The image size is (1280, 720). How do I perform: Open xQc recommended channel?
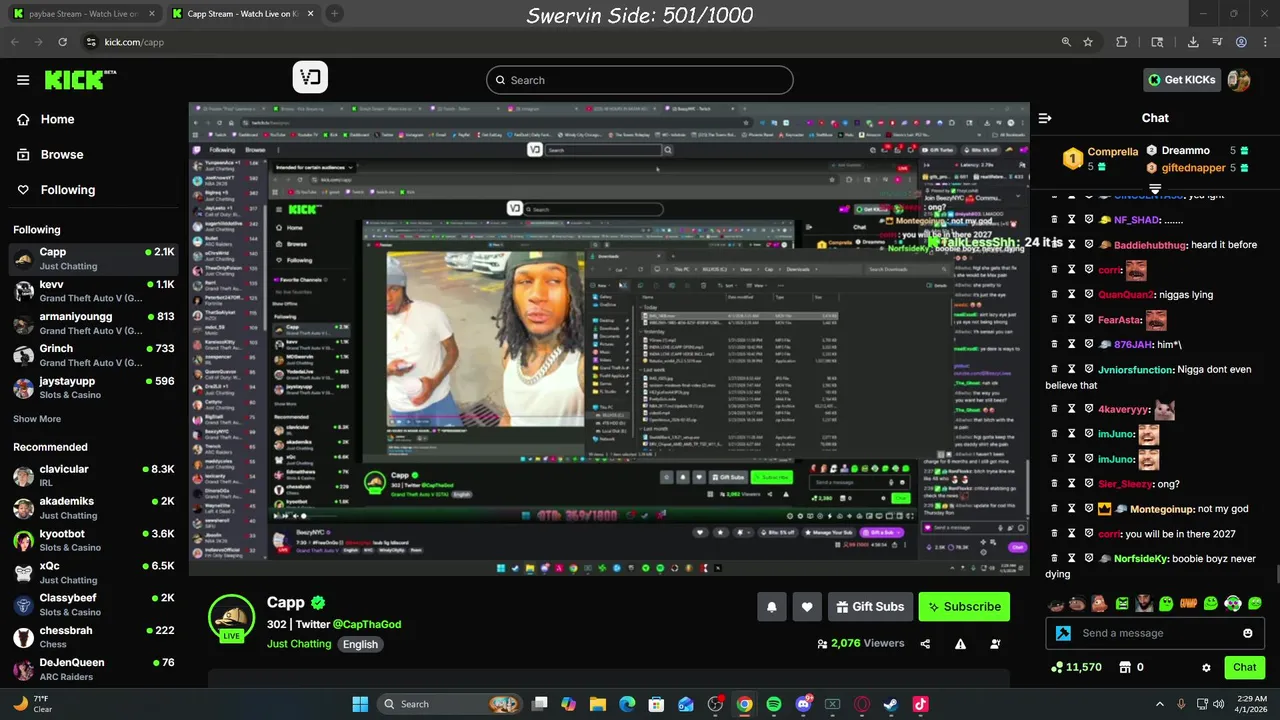93,572
